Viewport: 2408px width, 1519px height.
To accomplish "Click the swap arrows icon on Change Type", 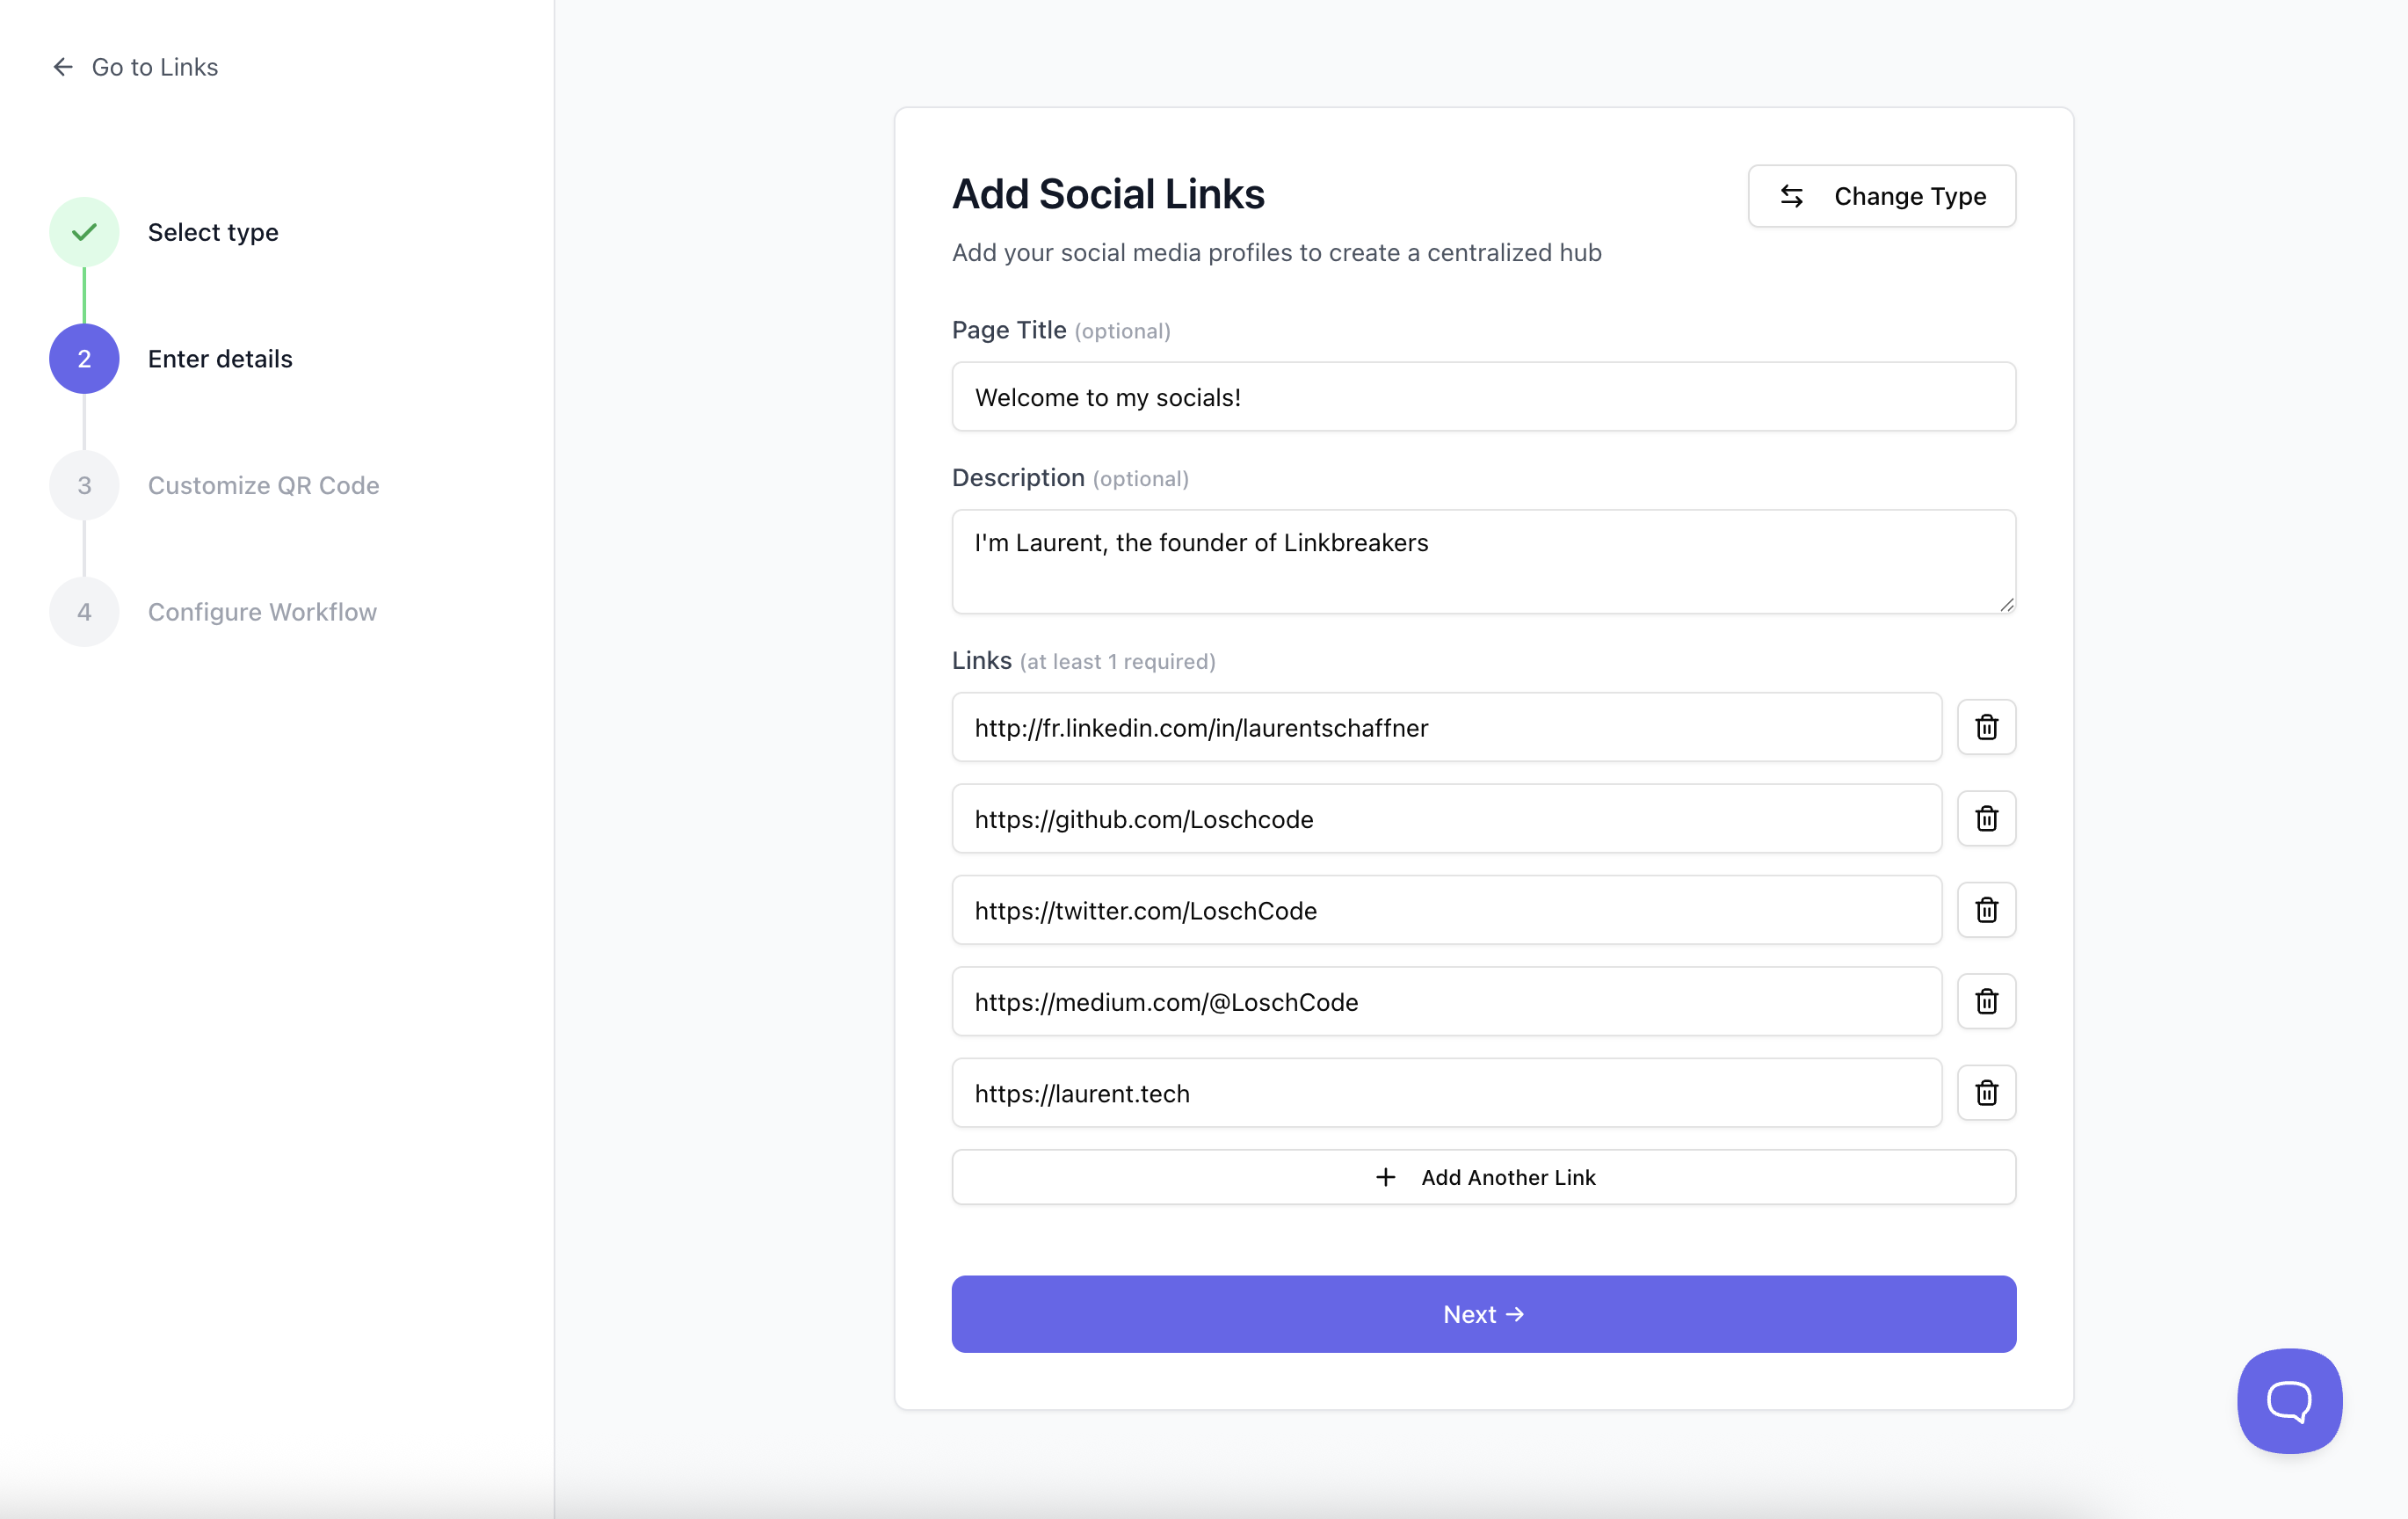I will click(x=1791, y=196).
